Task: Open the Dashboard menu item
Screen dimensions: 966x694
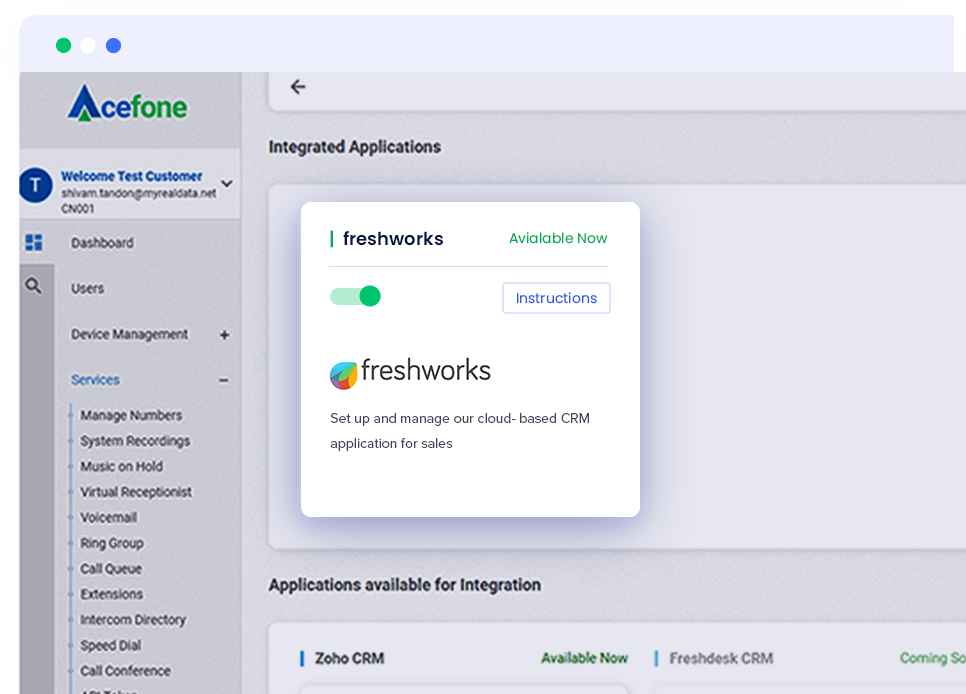Action: [102, 243]
